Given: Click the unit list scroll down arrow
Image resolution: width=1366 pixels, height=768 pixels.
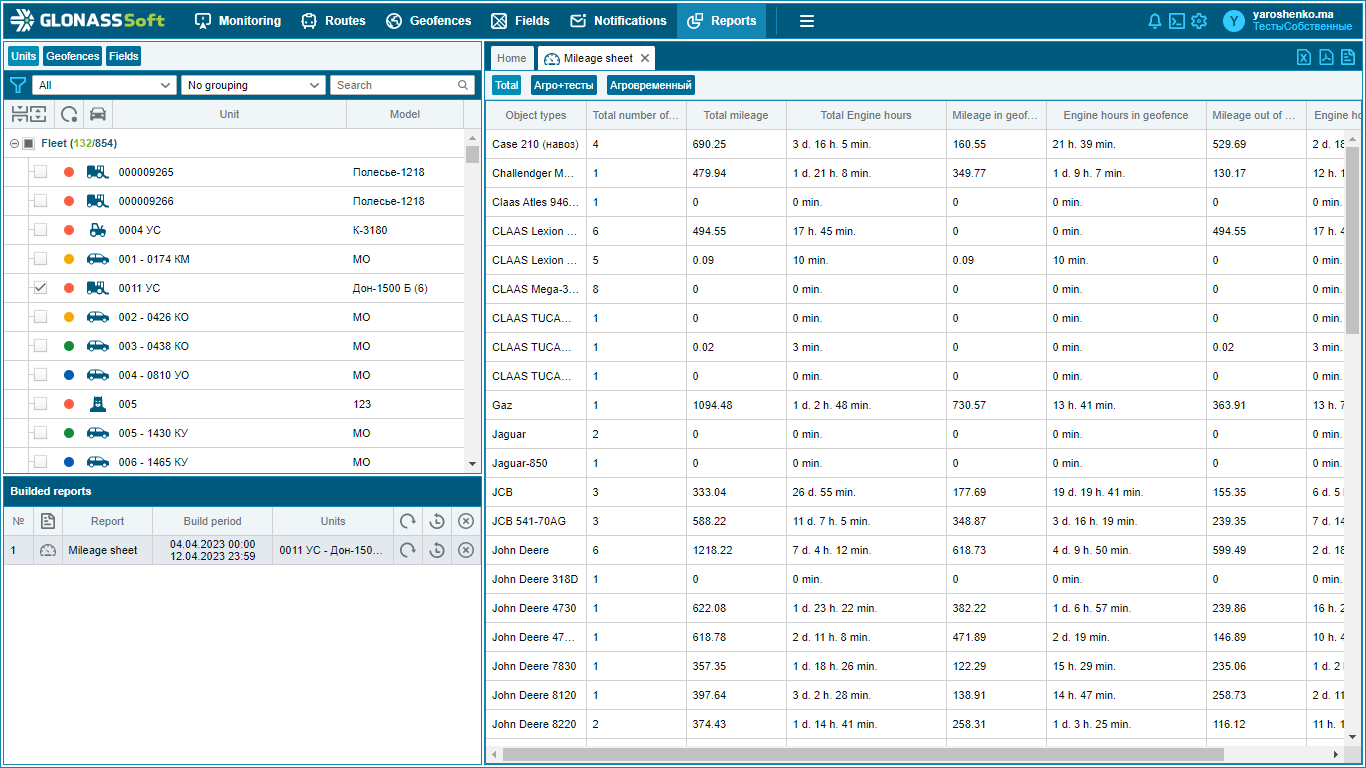Looking at the screenshot, I should pos(473,464).
